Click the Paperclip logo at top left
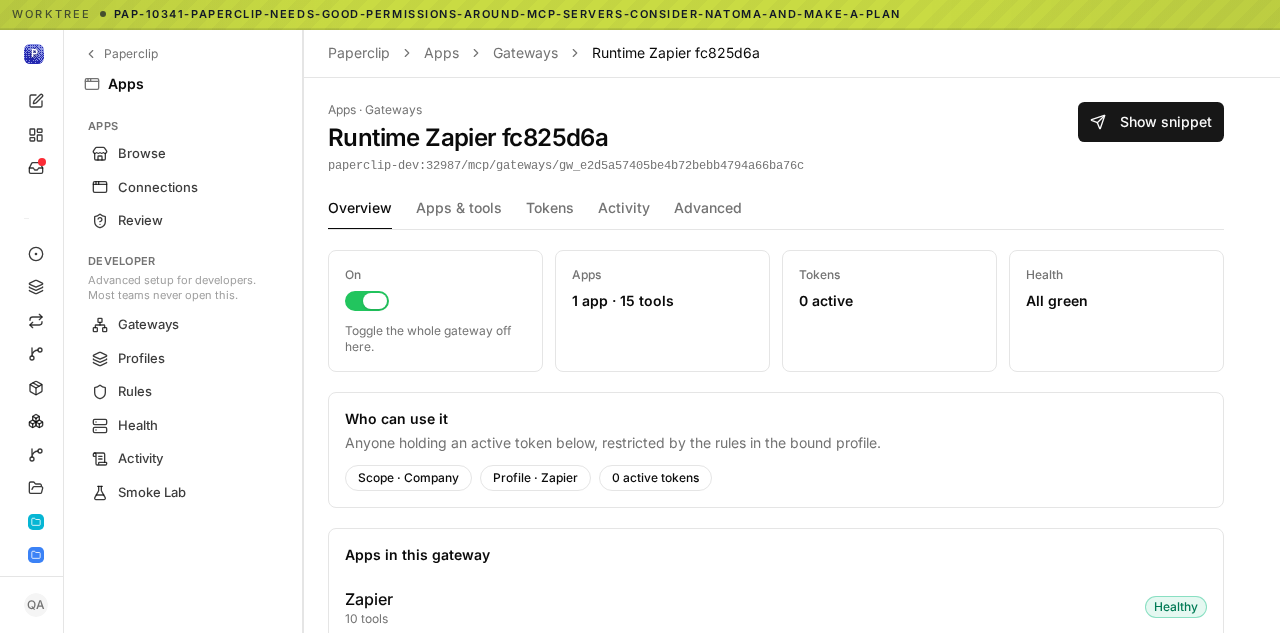Image resolution: width=1280 pixels, height=633 pixels. click(x=34, y=54)
